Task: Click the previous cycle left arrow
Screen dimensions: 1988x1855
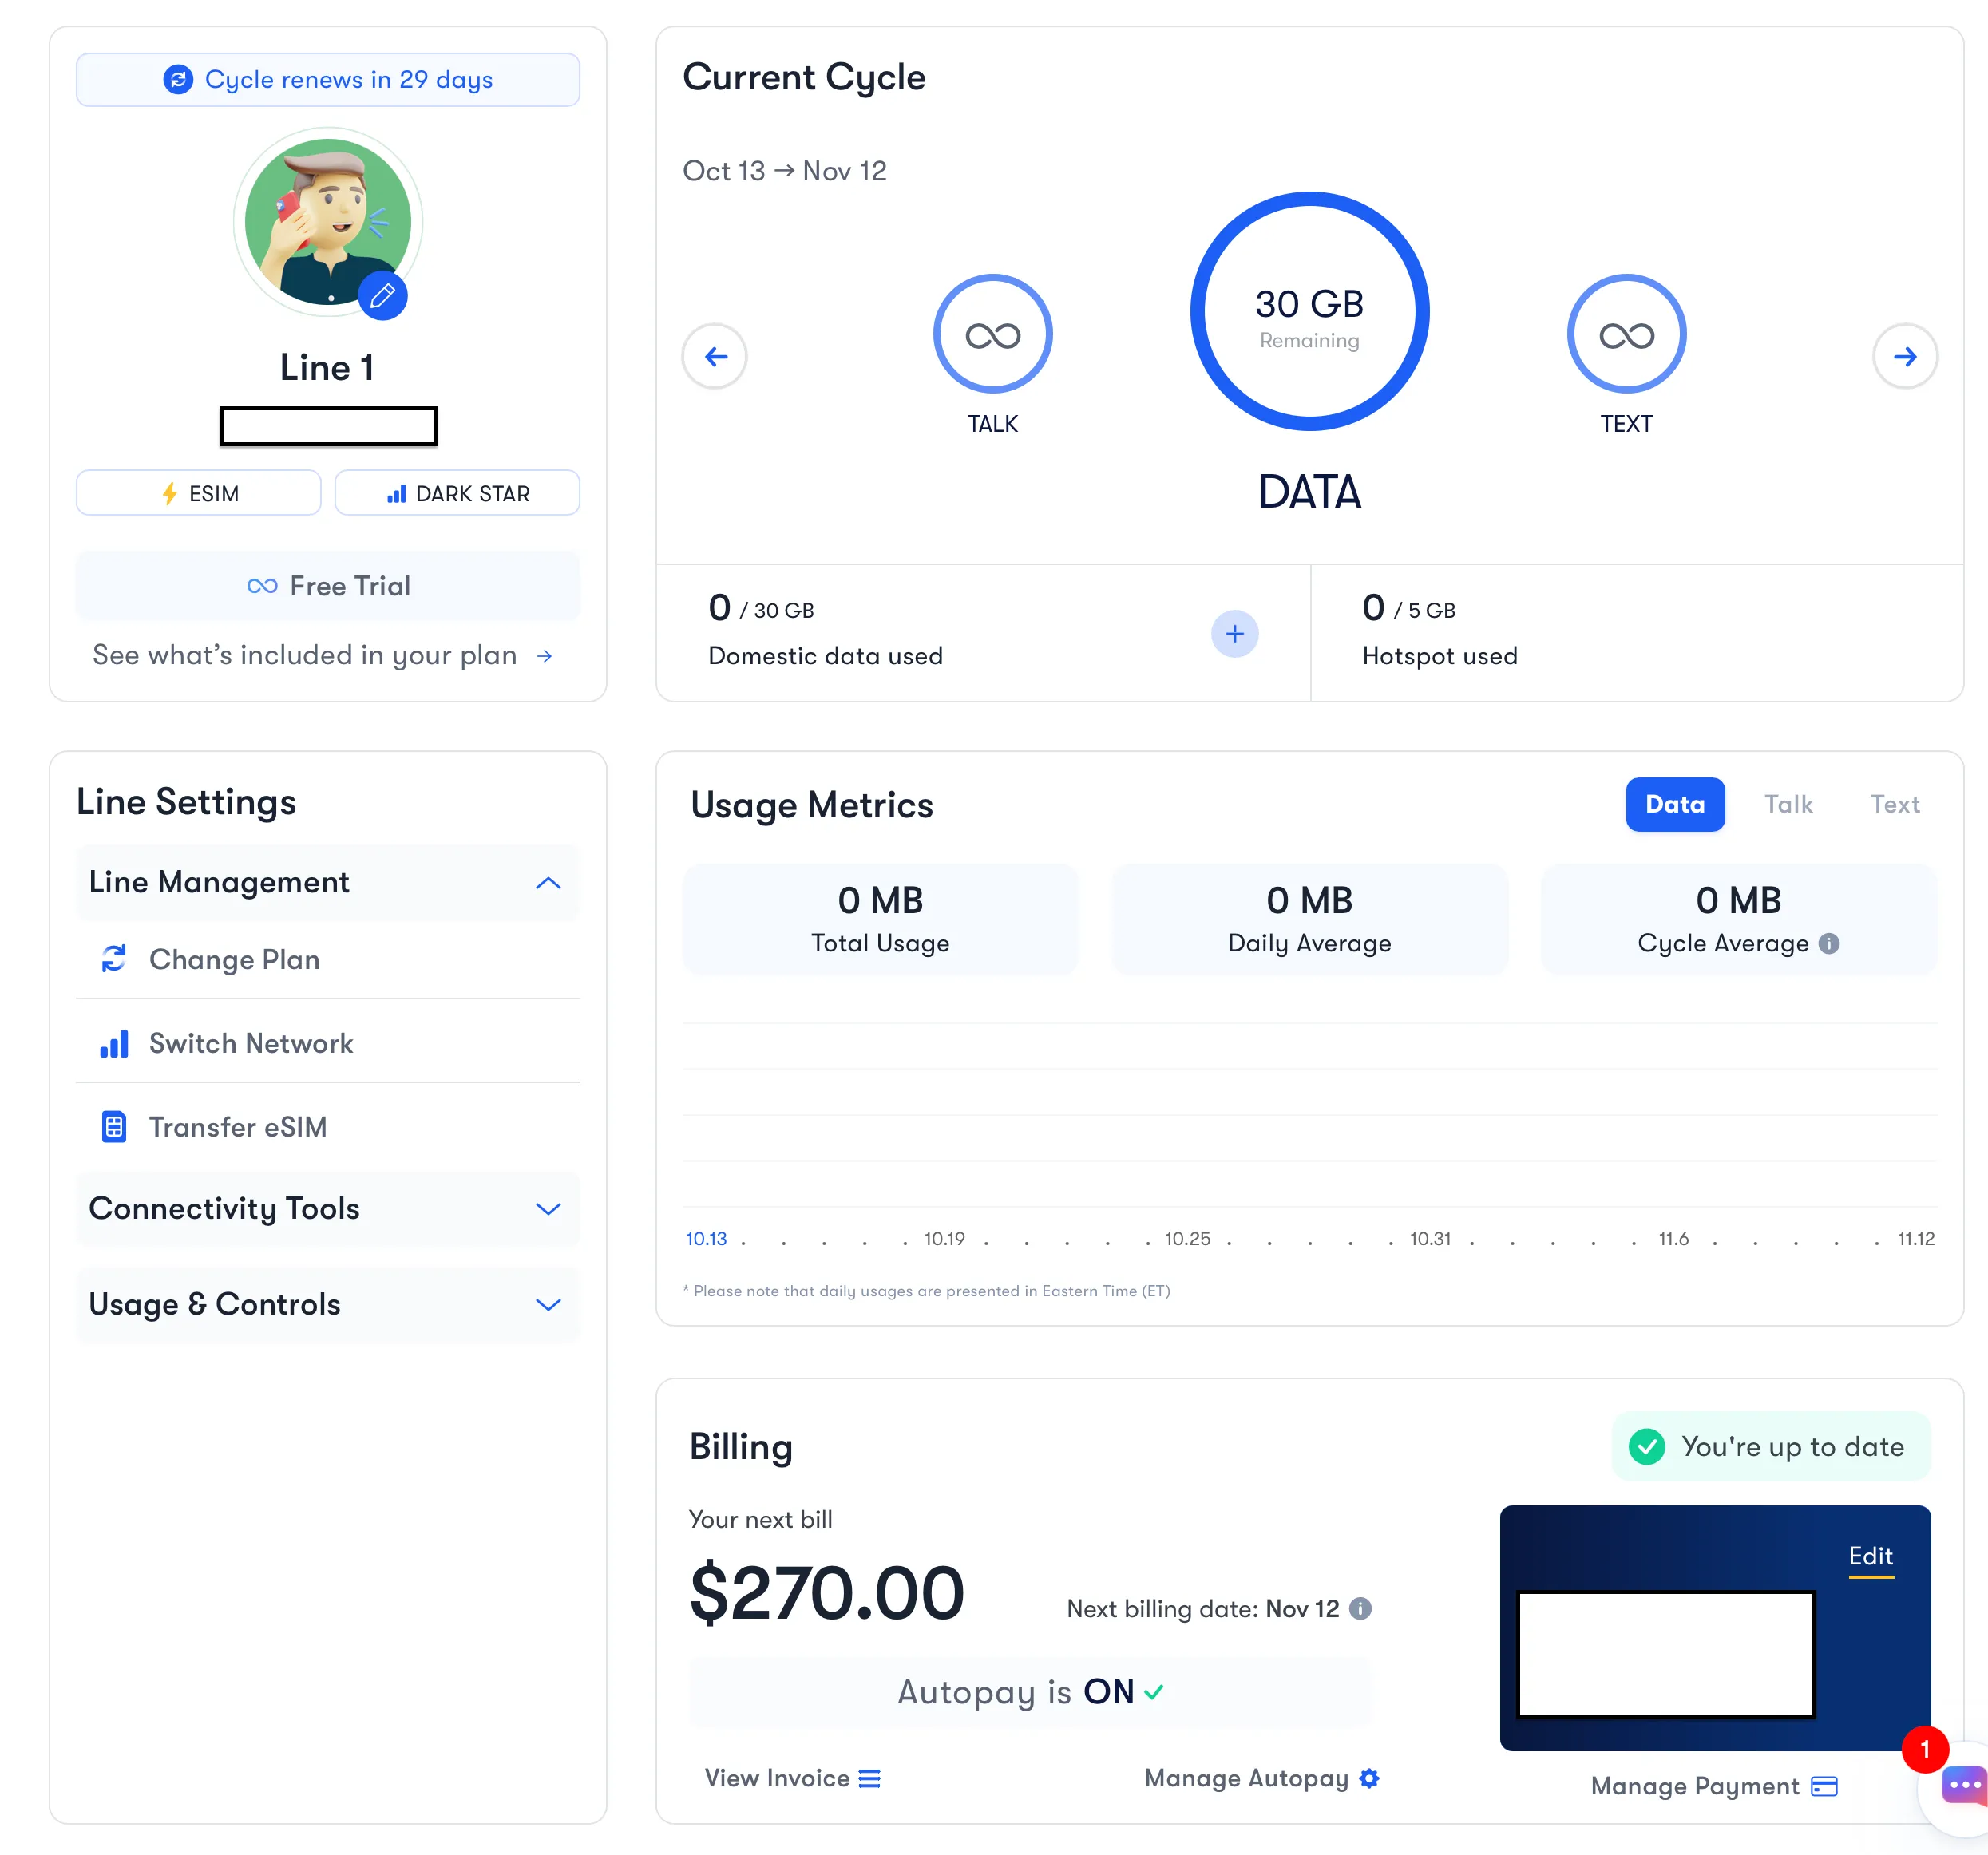Action: [715, 356]
